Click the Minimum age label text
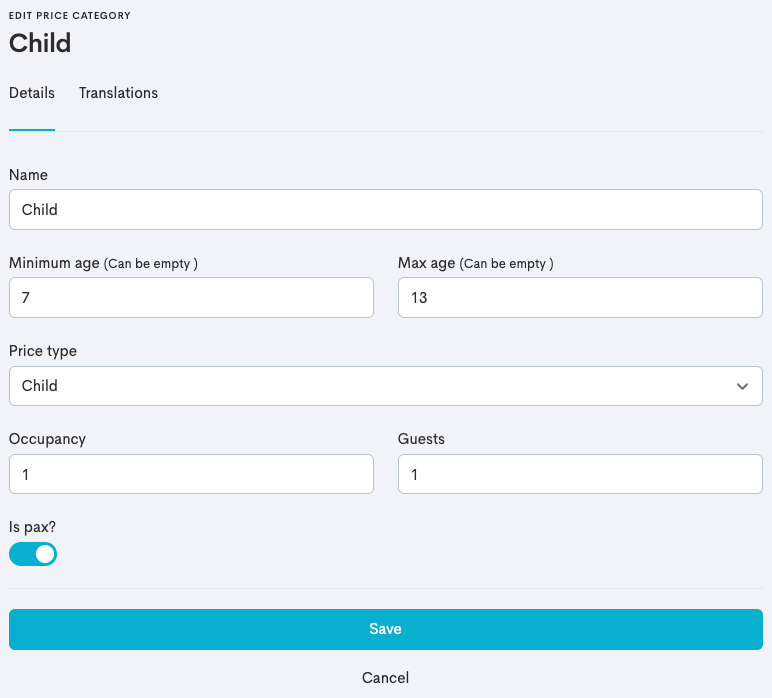This screenshot has height=698, width=772. [x=54, y=263]
